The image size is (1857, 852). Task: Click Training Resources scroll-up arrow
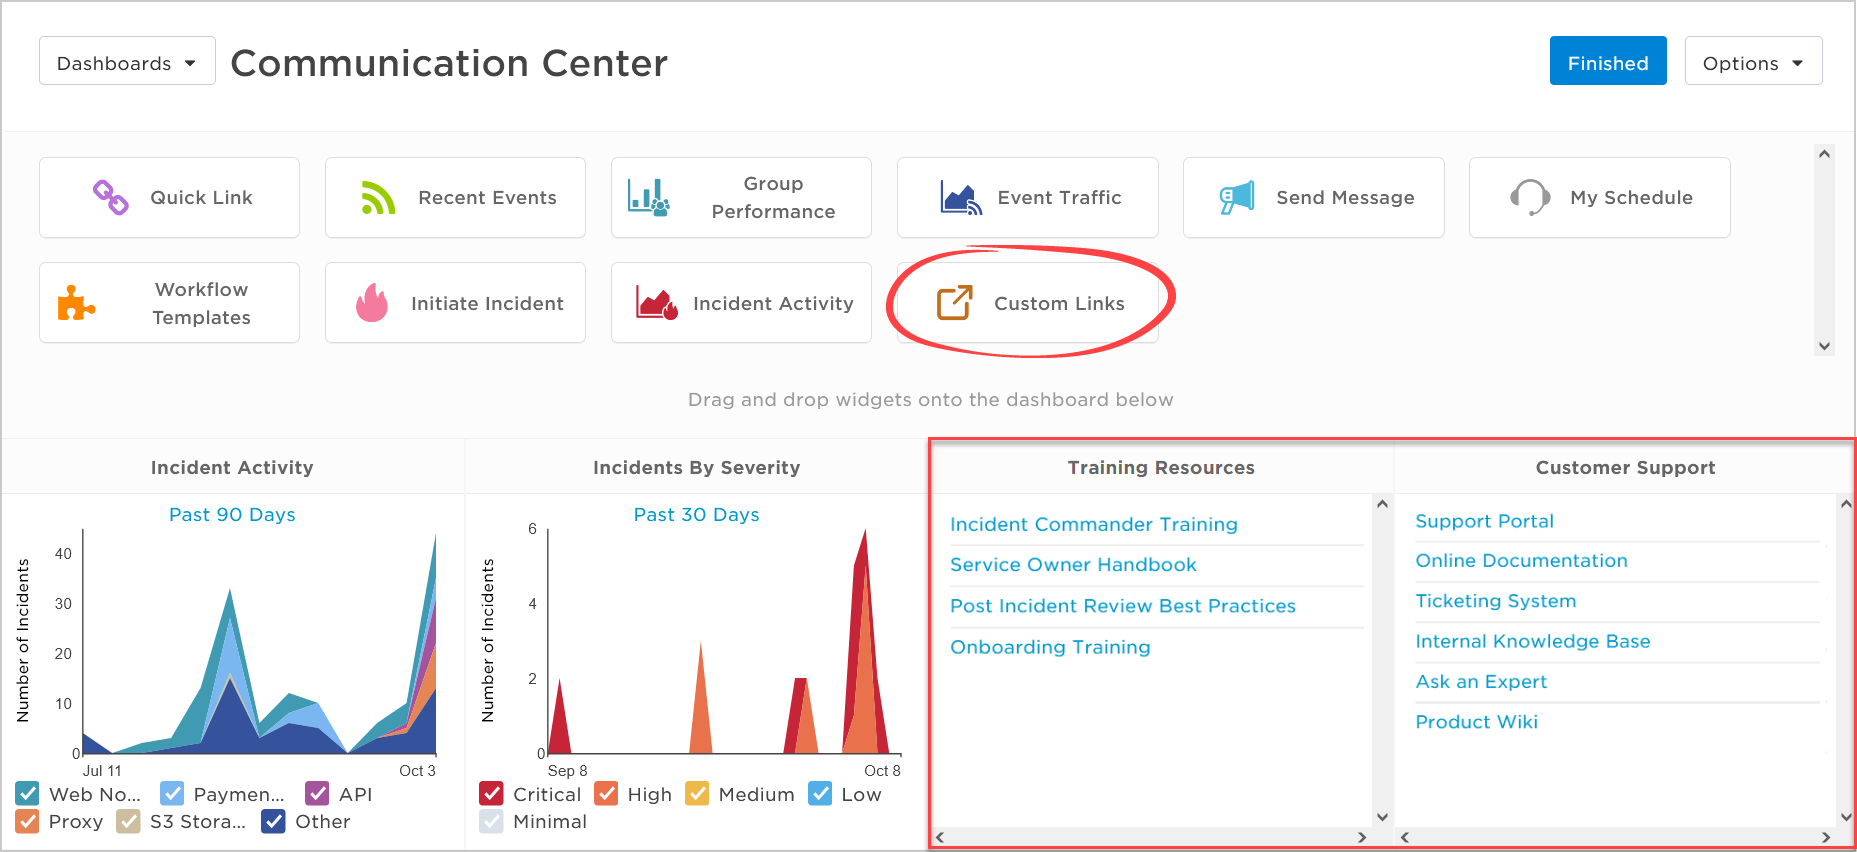pyautogui.click(x=1382, y=504)
